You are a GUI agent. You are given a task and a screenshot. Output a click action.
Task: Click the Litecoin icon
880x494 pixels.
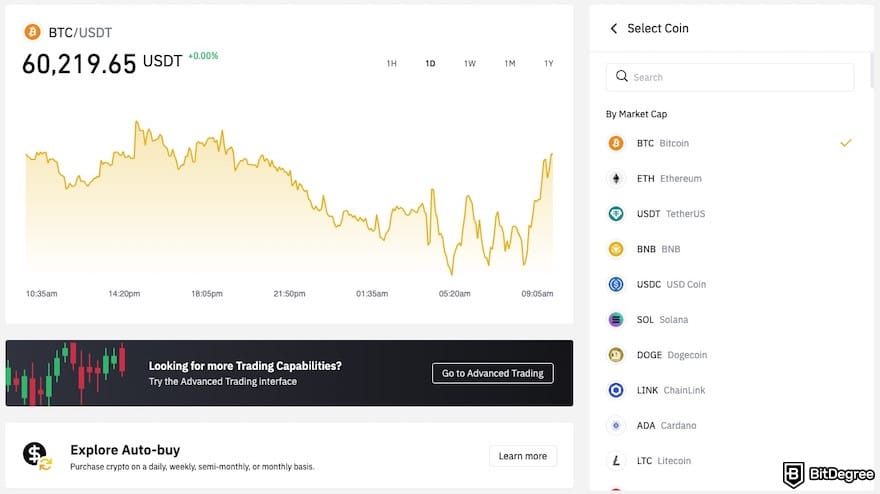pyautogui.click(x=616, y=461)
